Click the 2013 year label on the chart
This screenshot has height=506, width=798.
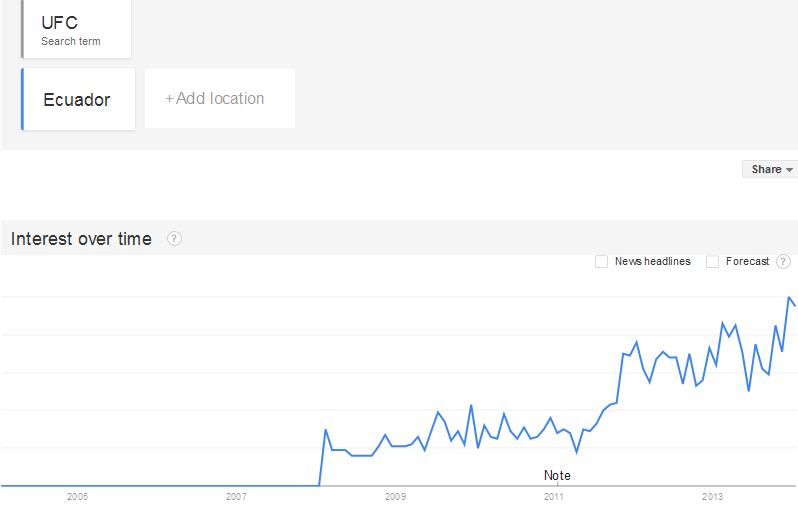[x=712, y=496]
